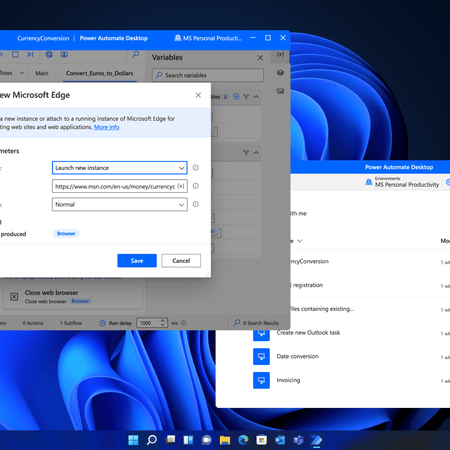Select the Convert_Euros_to_Dollars tab

(99, 73)
